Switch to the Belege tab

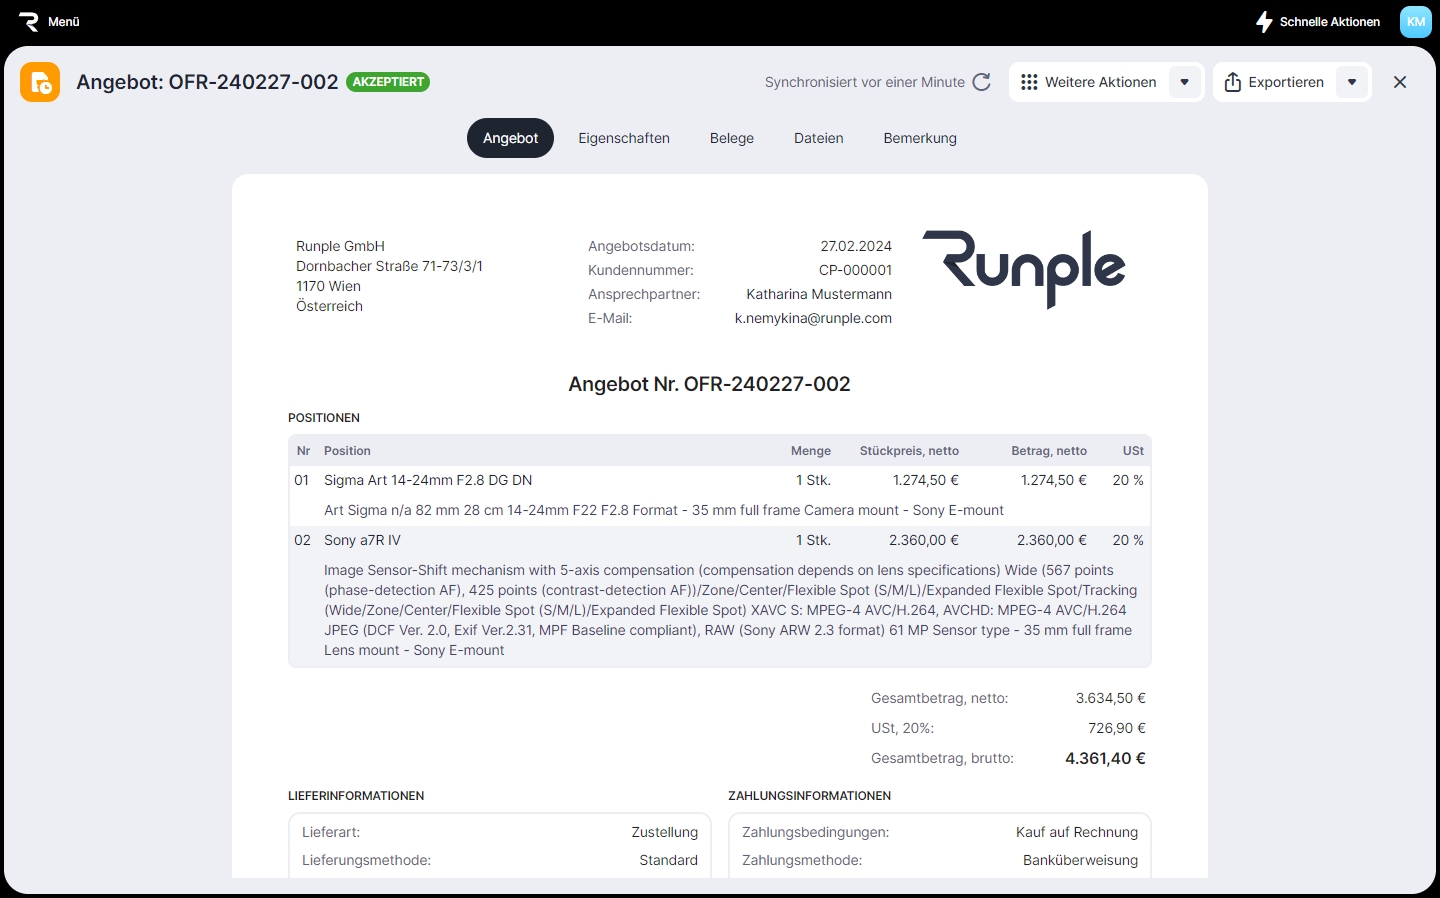732,138
